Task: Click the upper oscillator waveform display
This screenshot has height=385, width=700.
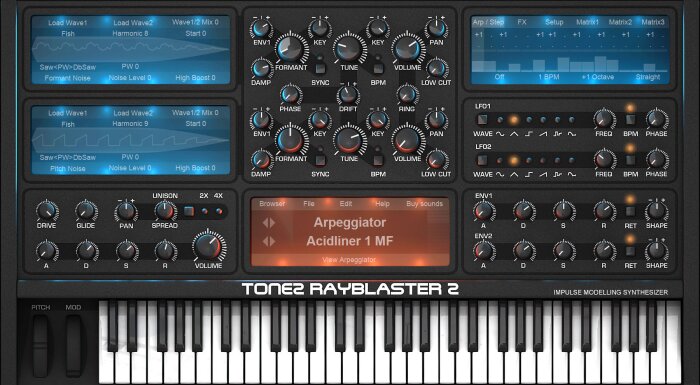Action: (130, 50)
